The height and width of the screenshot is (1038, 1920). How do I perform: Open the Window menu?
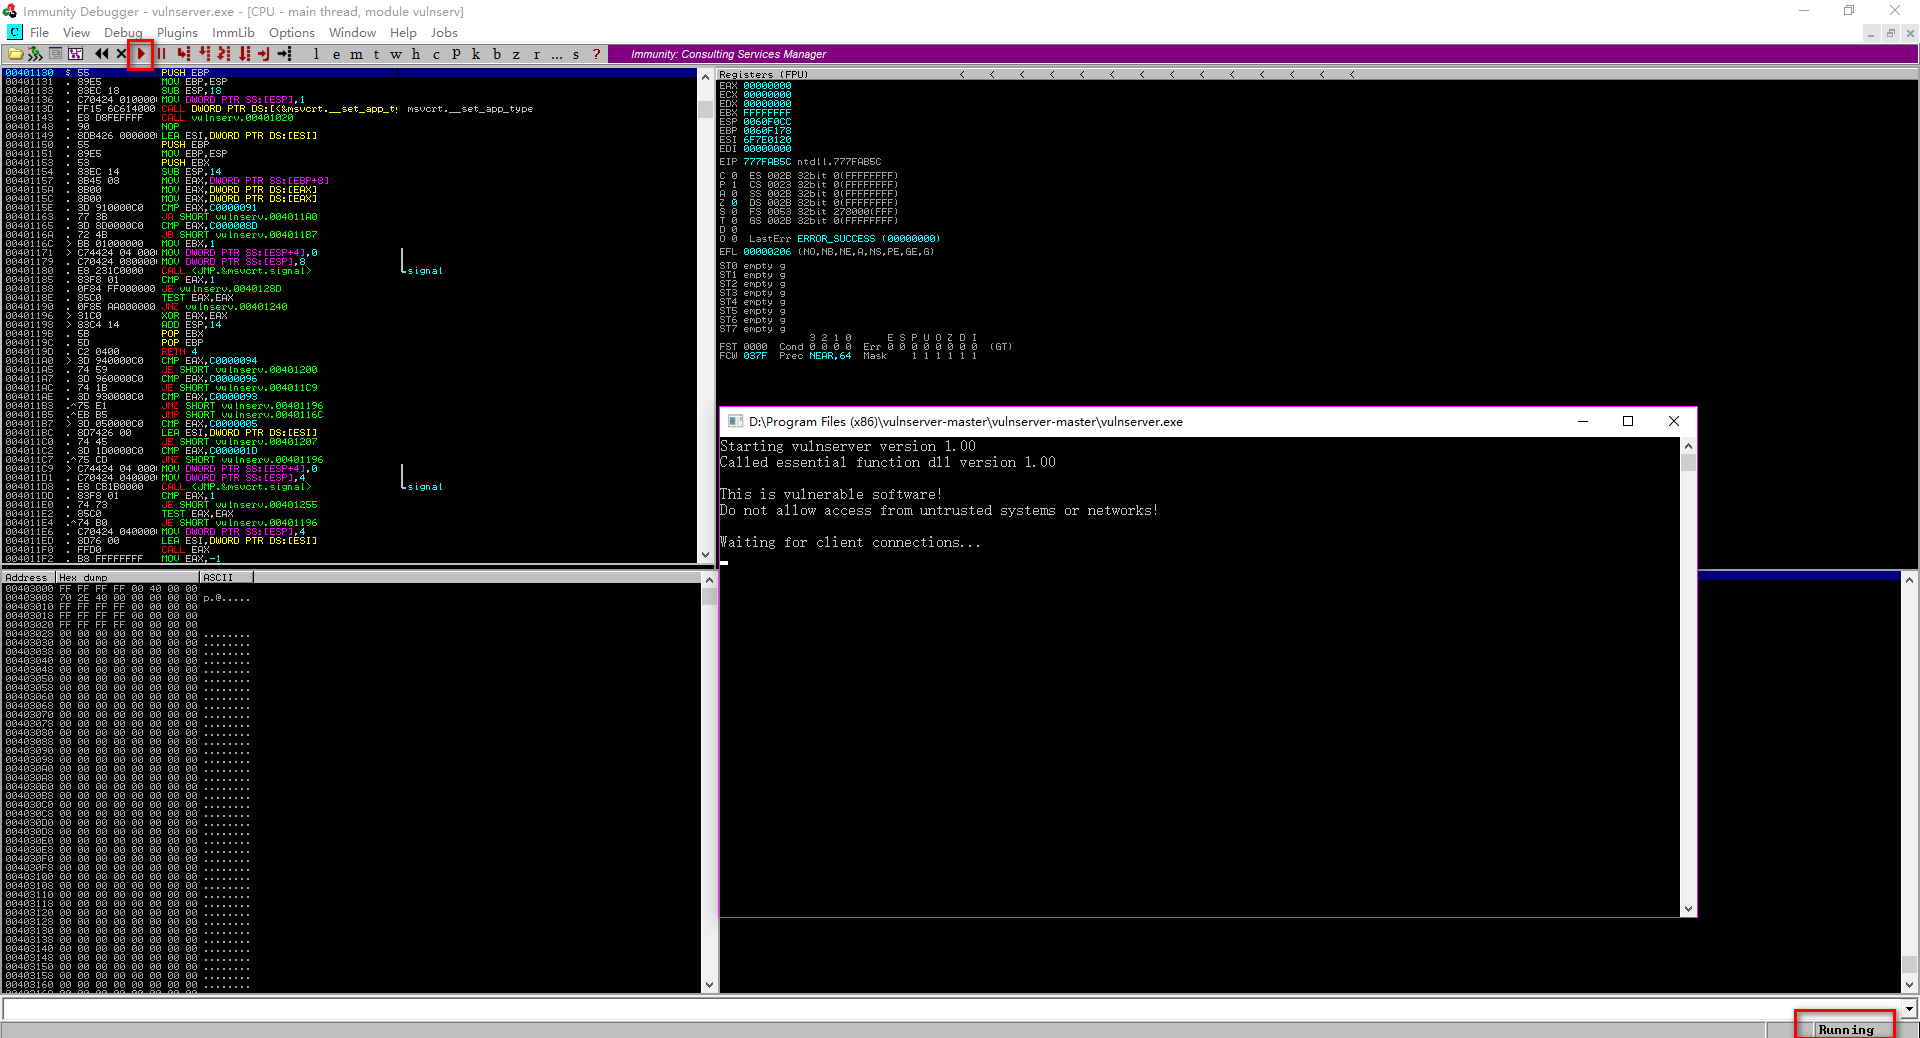352,33
